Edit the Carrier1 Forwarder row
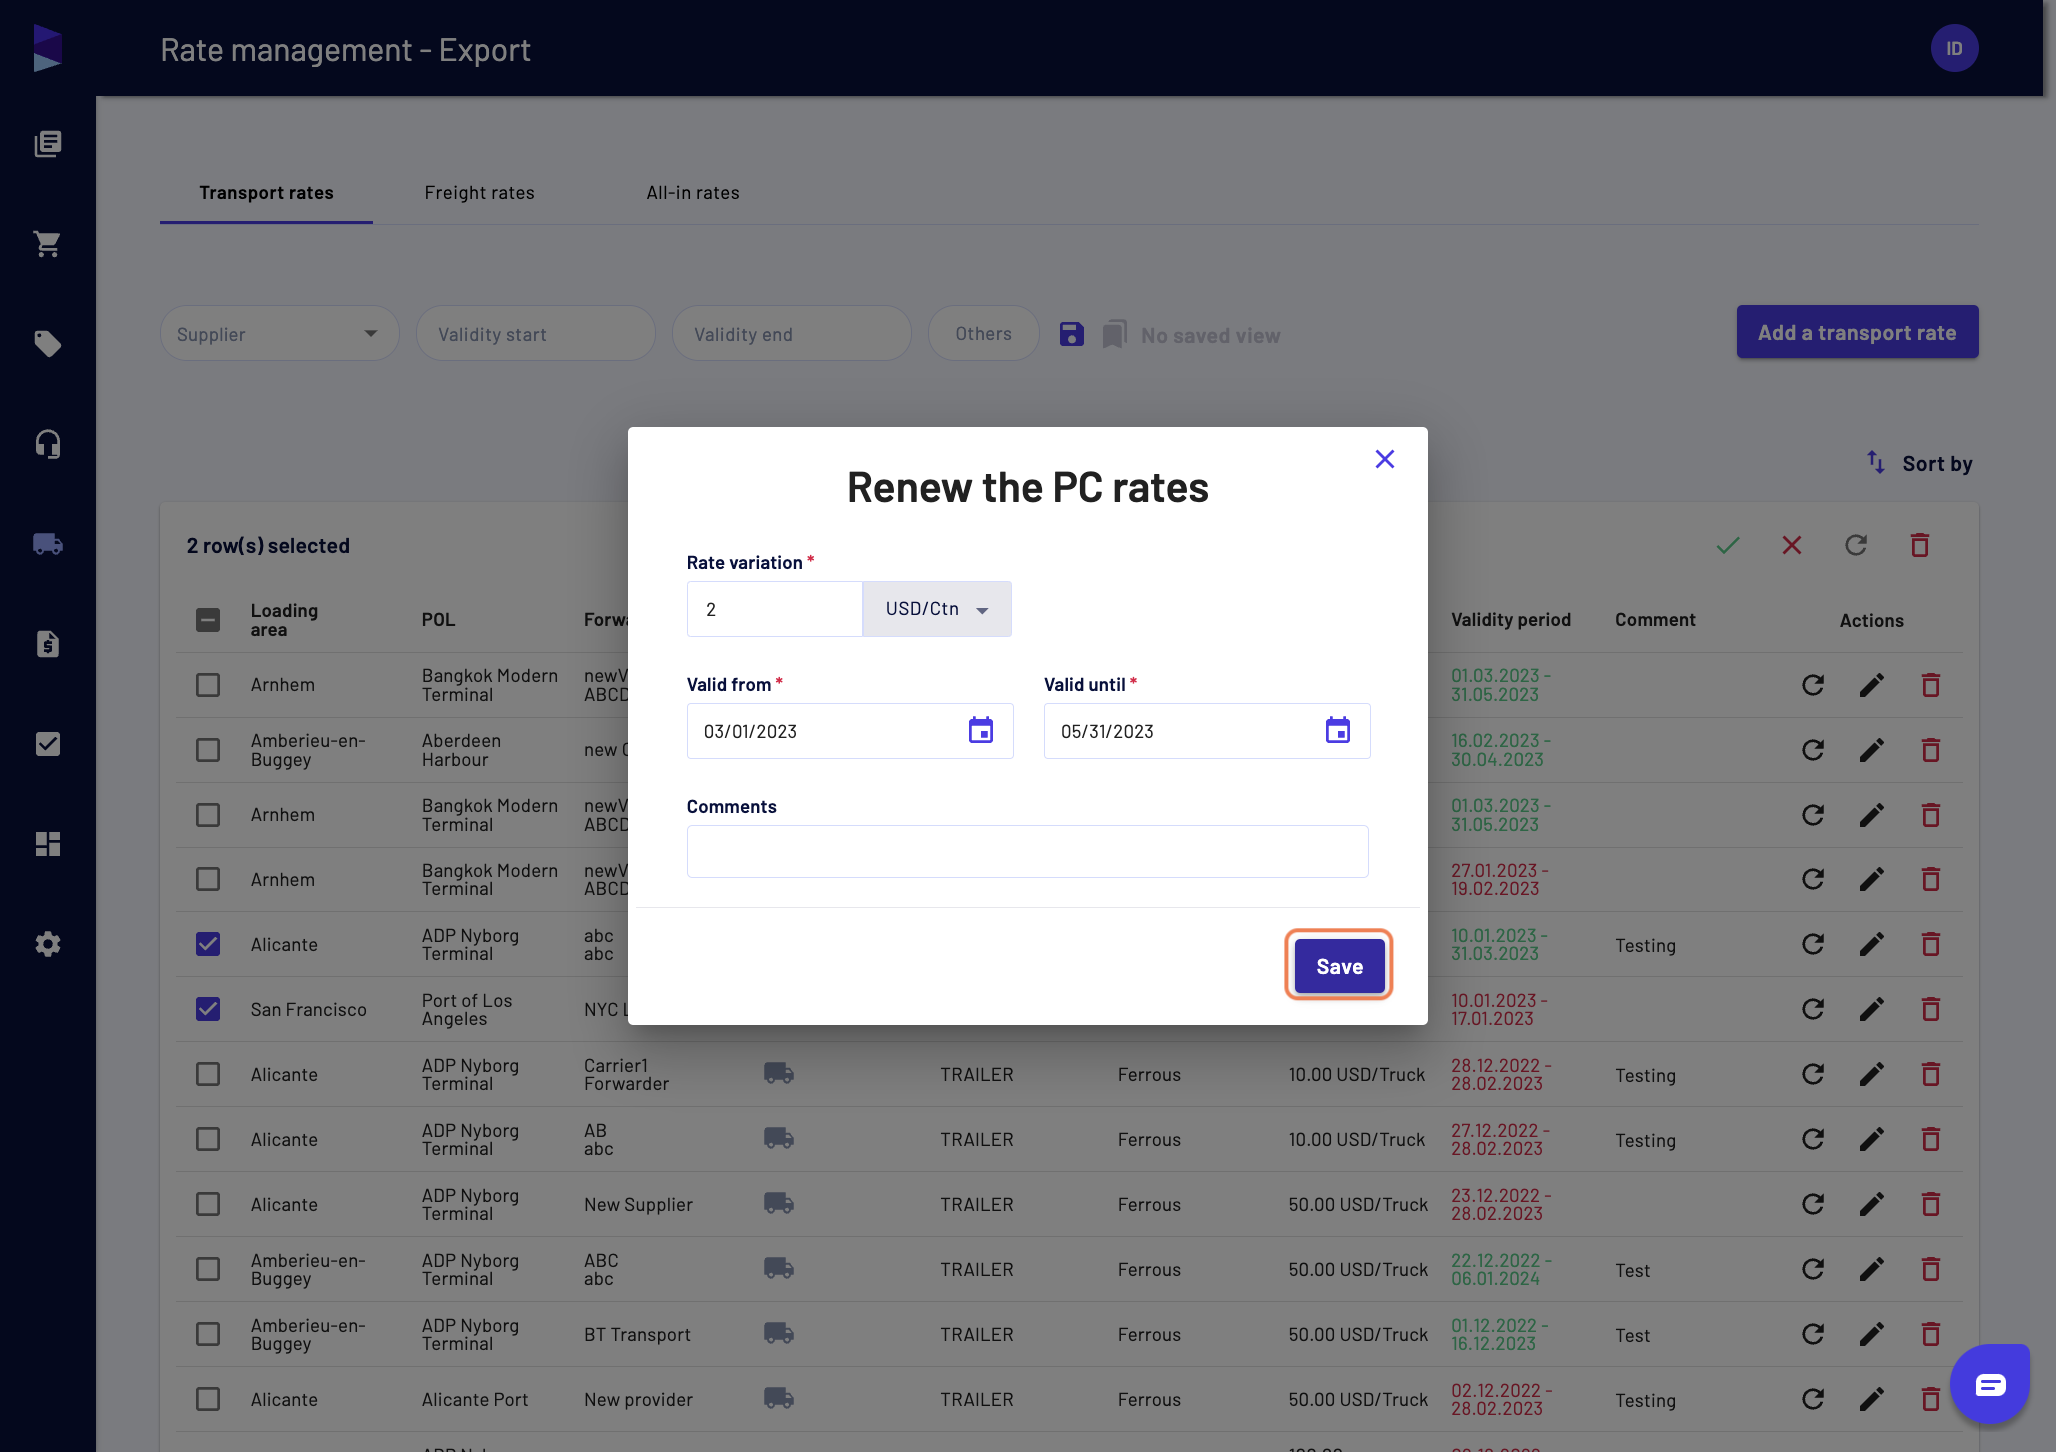 [x=1871, y=1074]
